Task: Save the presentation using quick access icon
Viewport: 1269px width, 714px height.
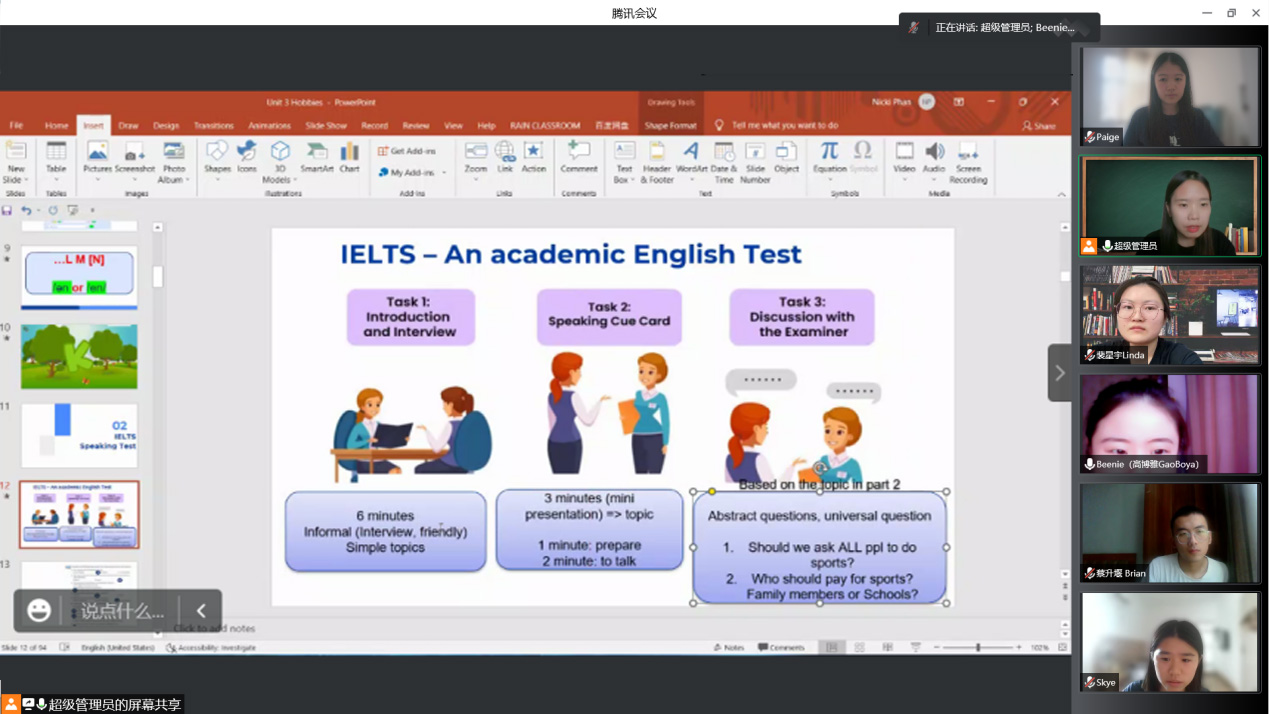Action: pos(7,211)
